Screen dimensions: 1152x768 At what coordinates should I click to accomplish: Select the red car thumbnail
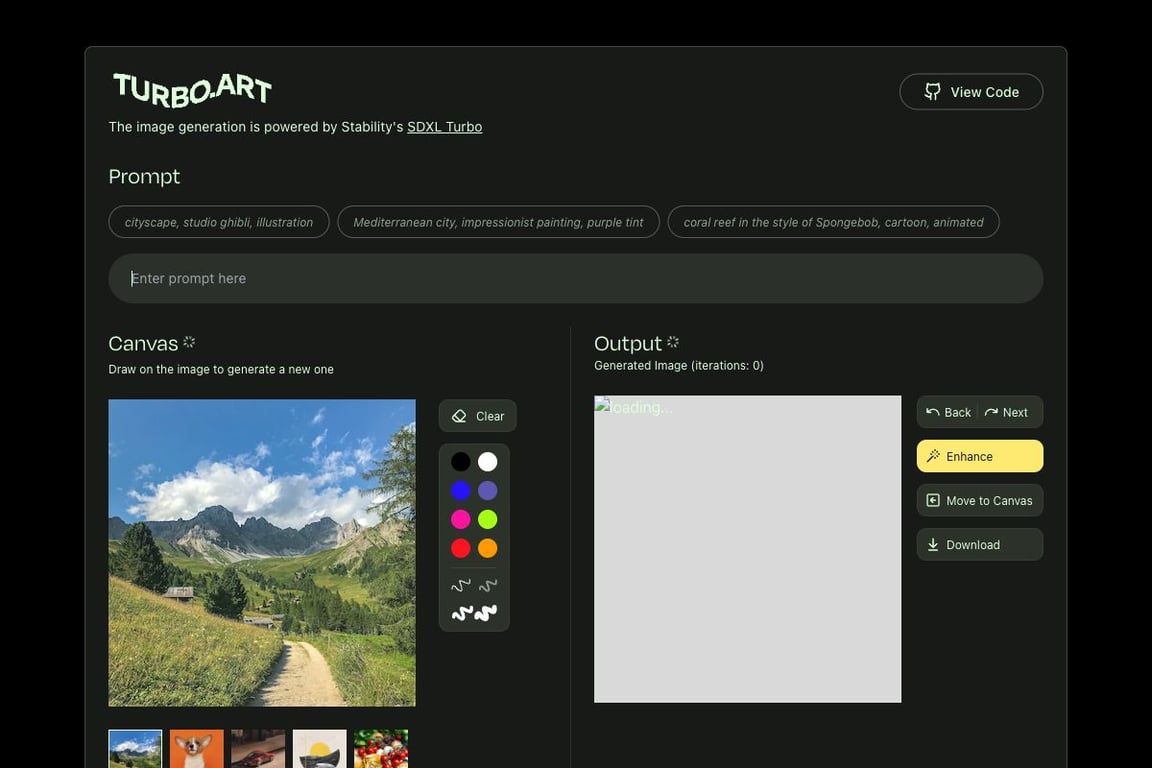tap(258, 749)
